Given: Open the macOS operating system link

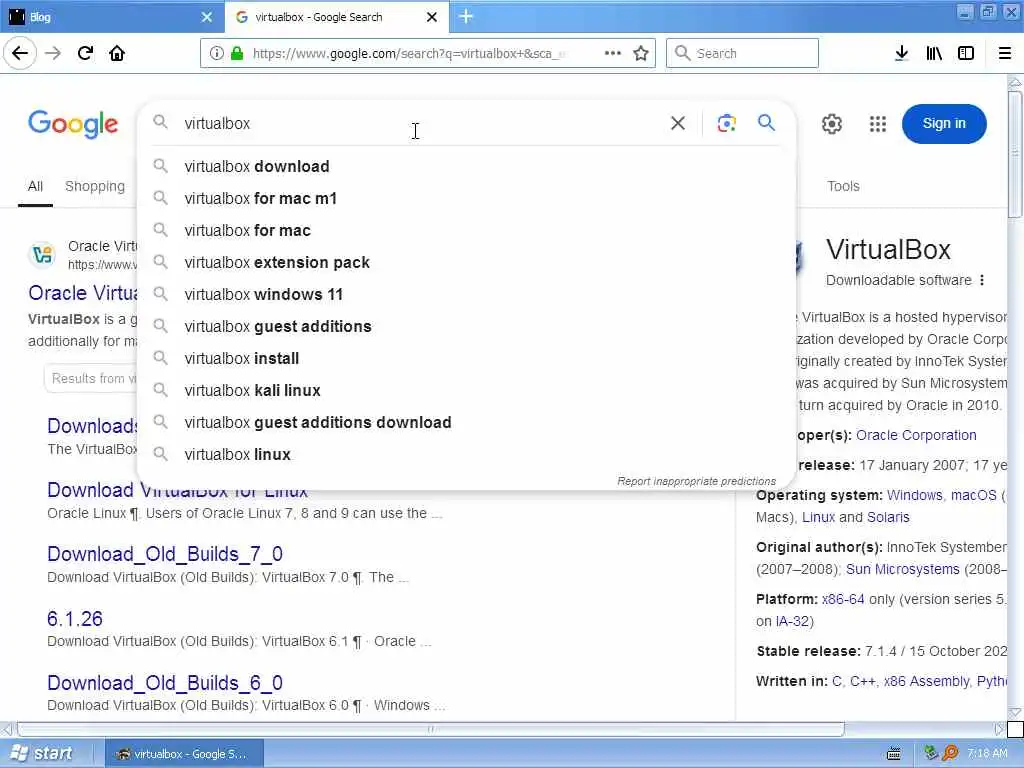Looking at the screenshot, I should tap(973, 496).
